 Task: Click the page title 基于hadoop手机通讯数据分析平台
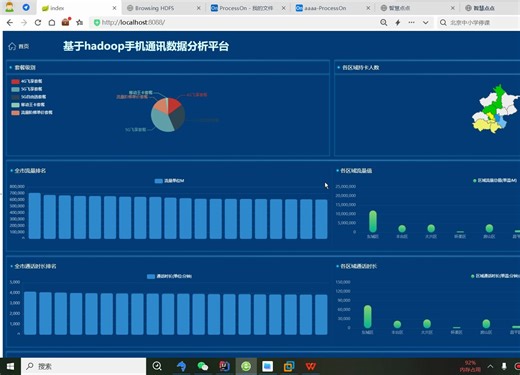pyautogui.click(x=146, y=46)
